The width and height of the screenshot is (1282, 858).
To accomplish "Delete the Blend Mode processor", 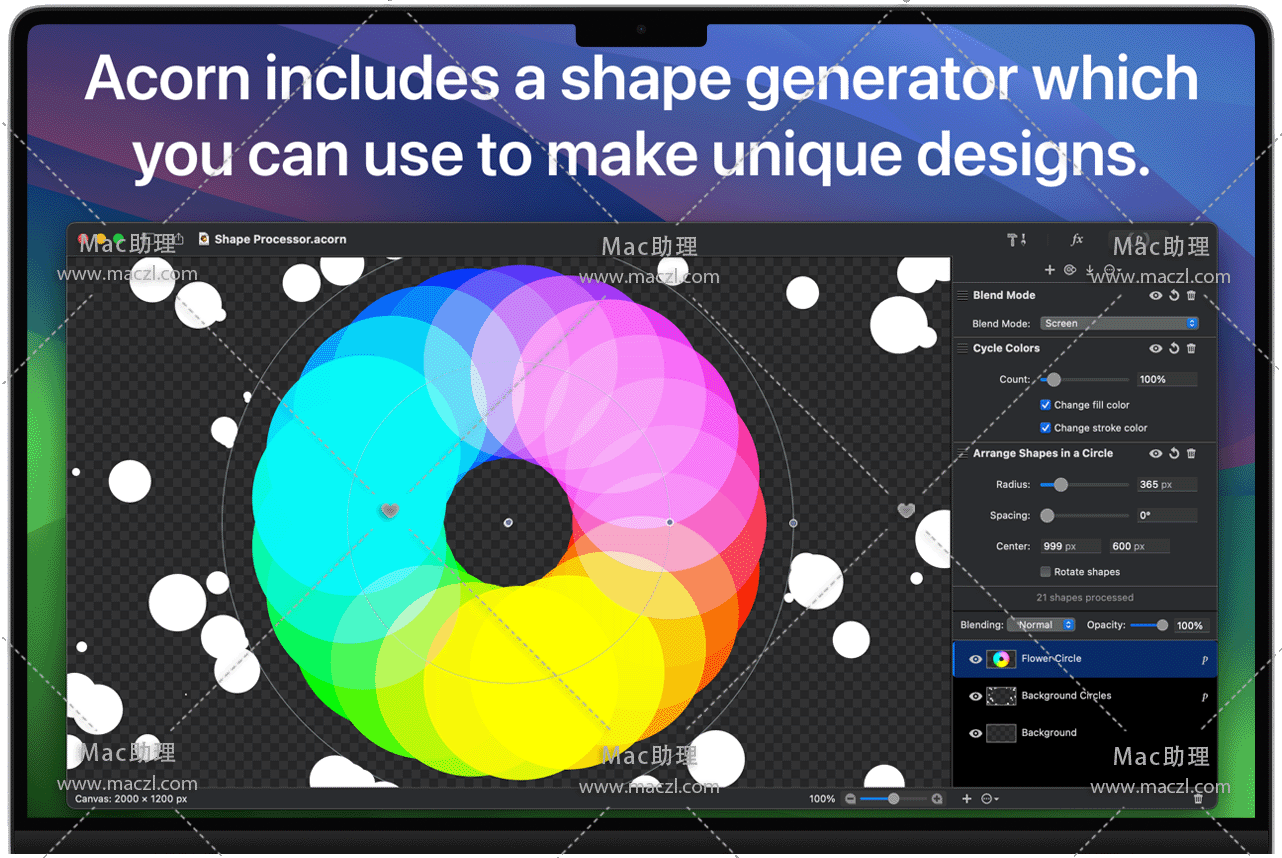I will click(1191, 296).
